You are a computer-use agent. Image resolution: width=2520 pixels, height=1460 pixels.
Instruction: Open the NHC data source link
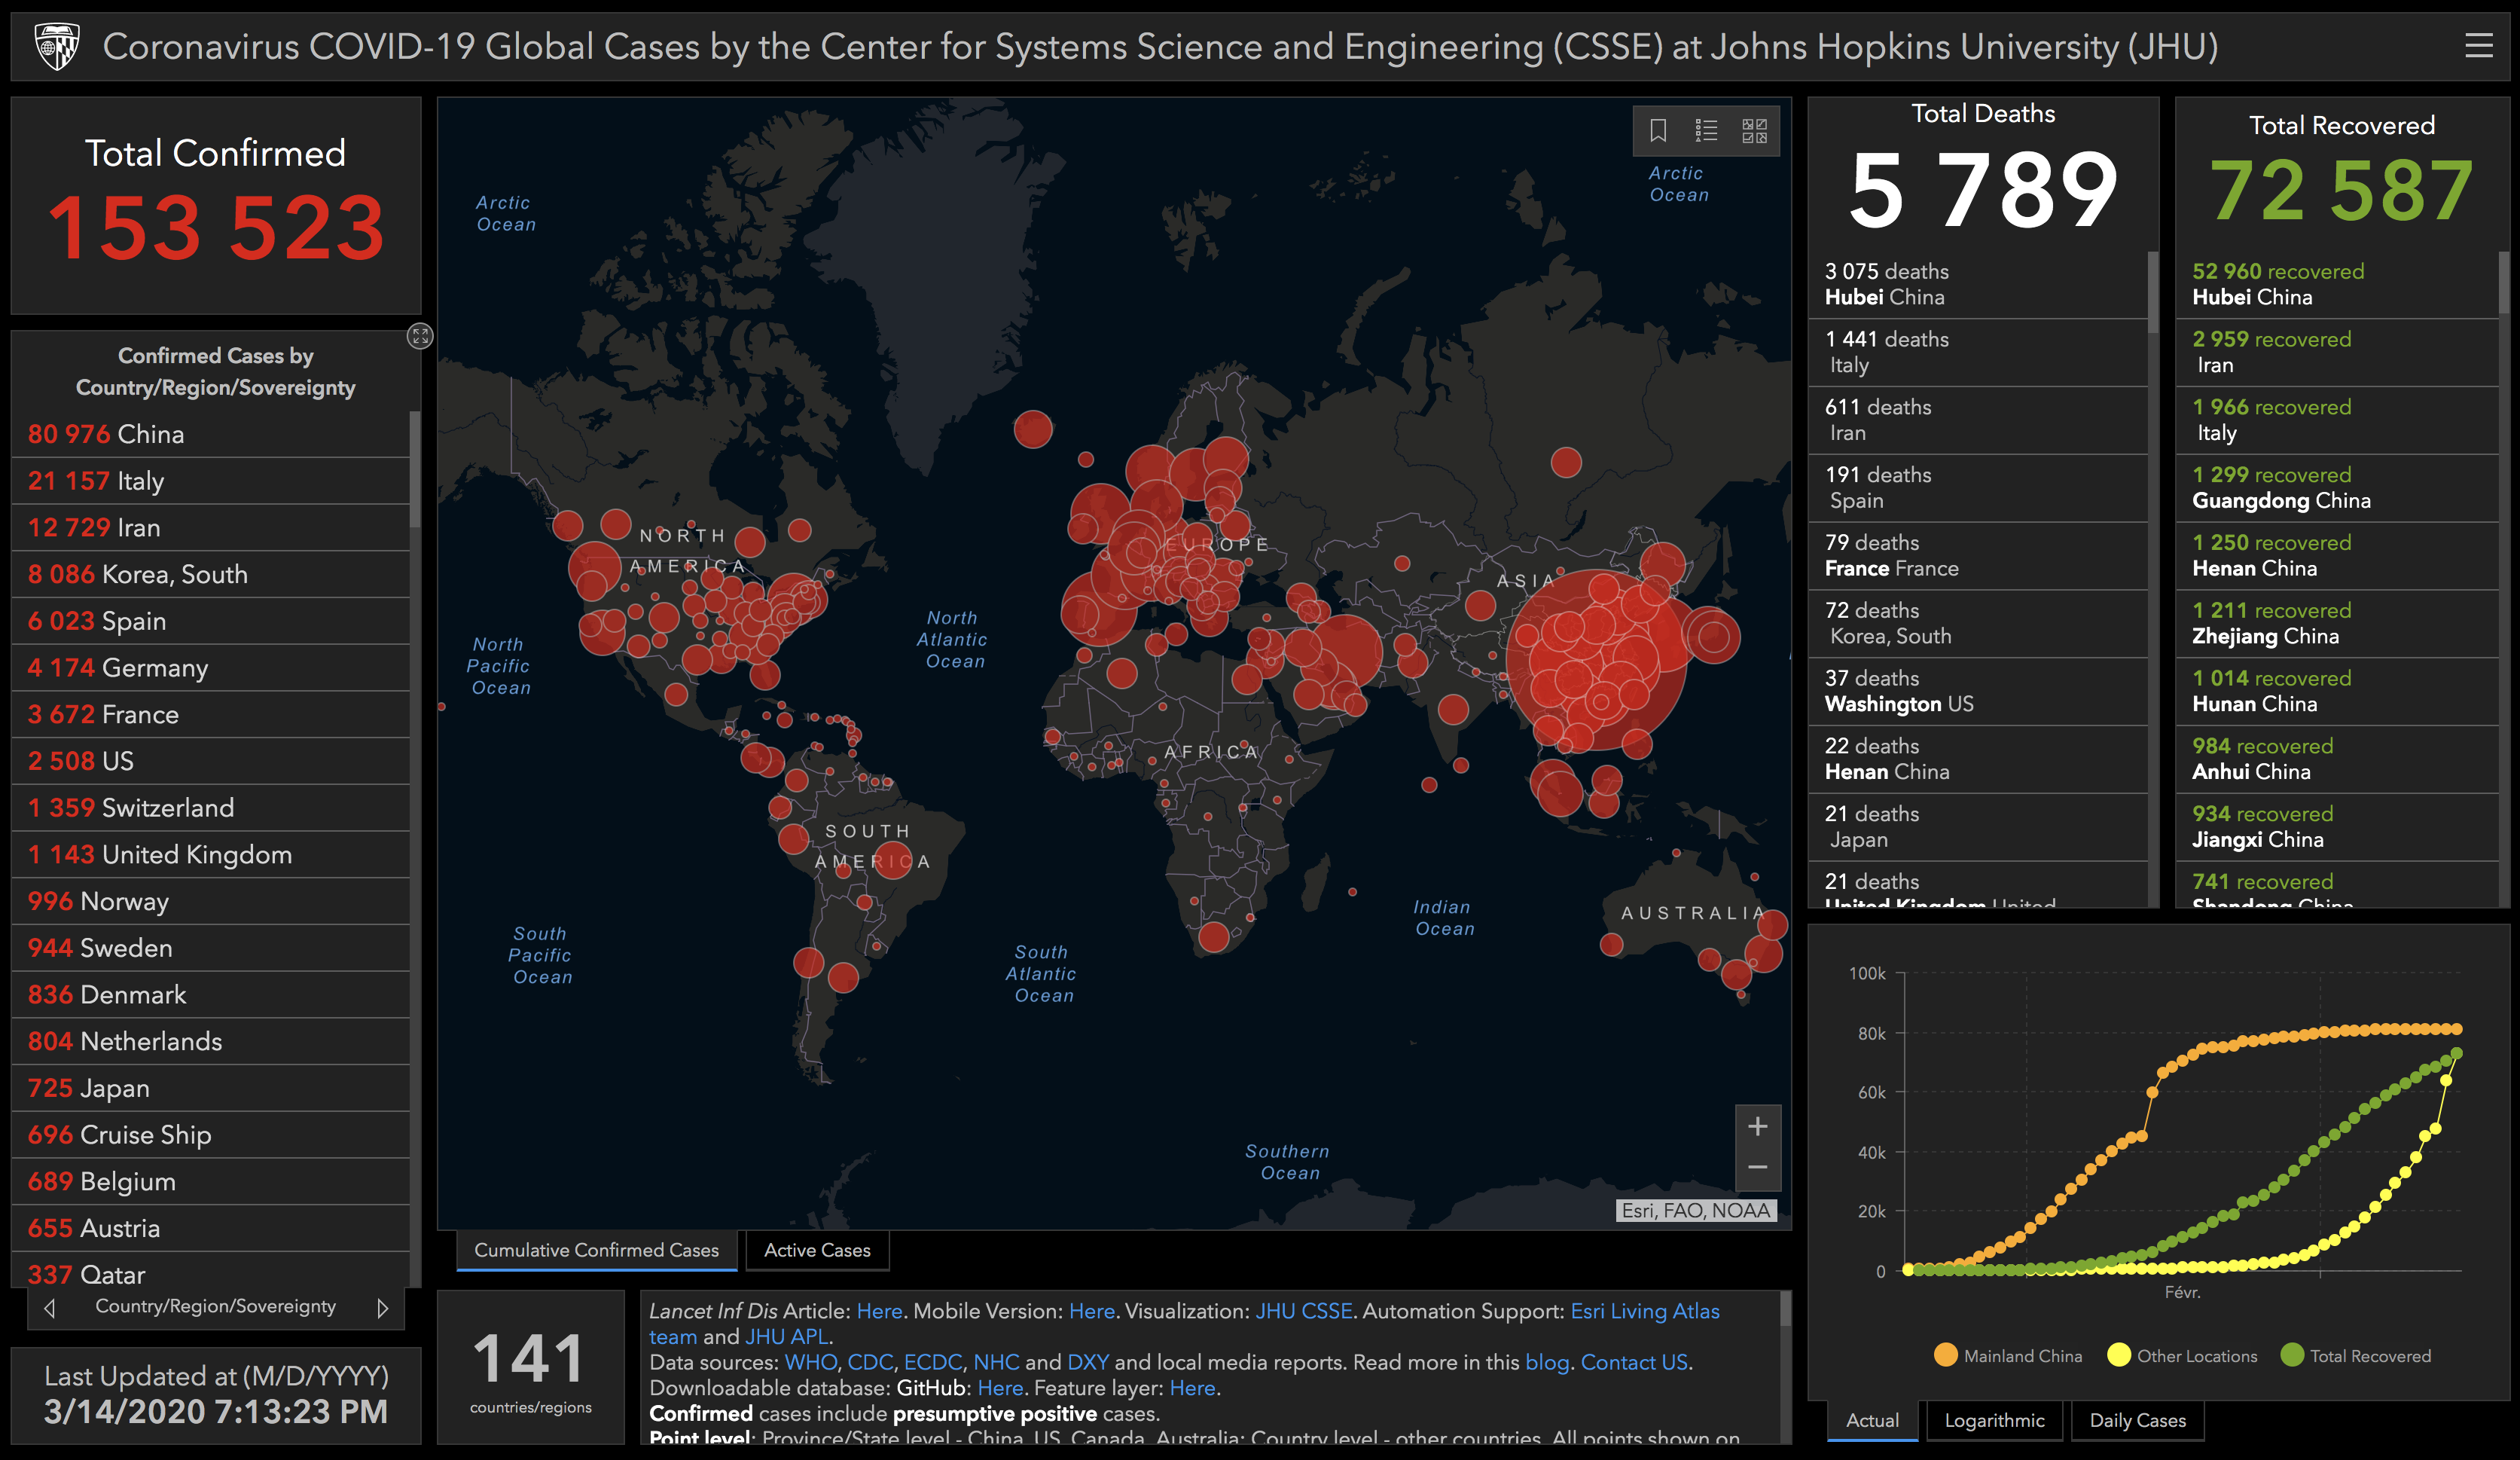(996, 1363)
